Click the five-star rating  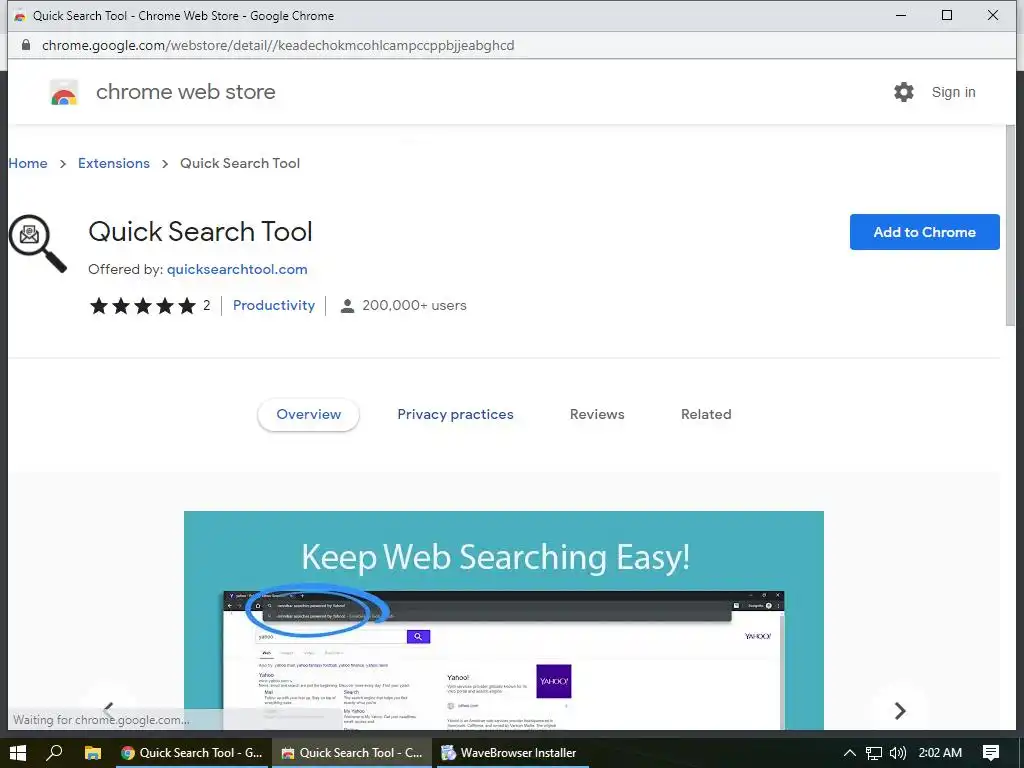[143, 306]
